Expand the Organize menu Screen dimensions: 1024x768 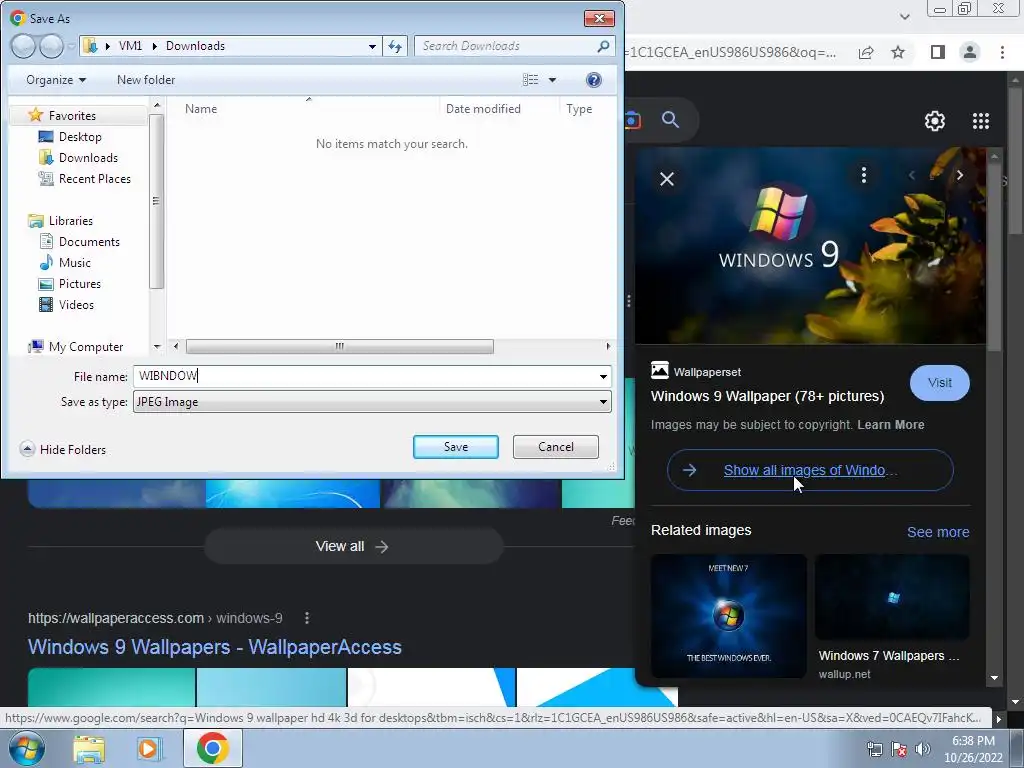56,80
